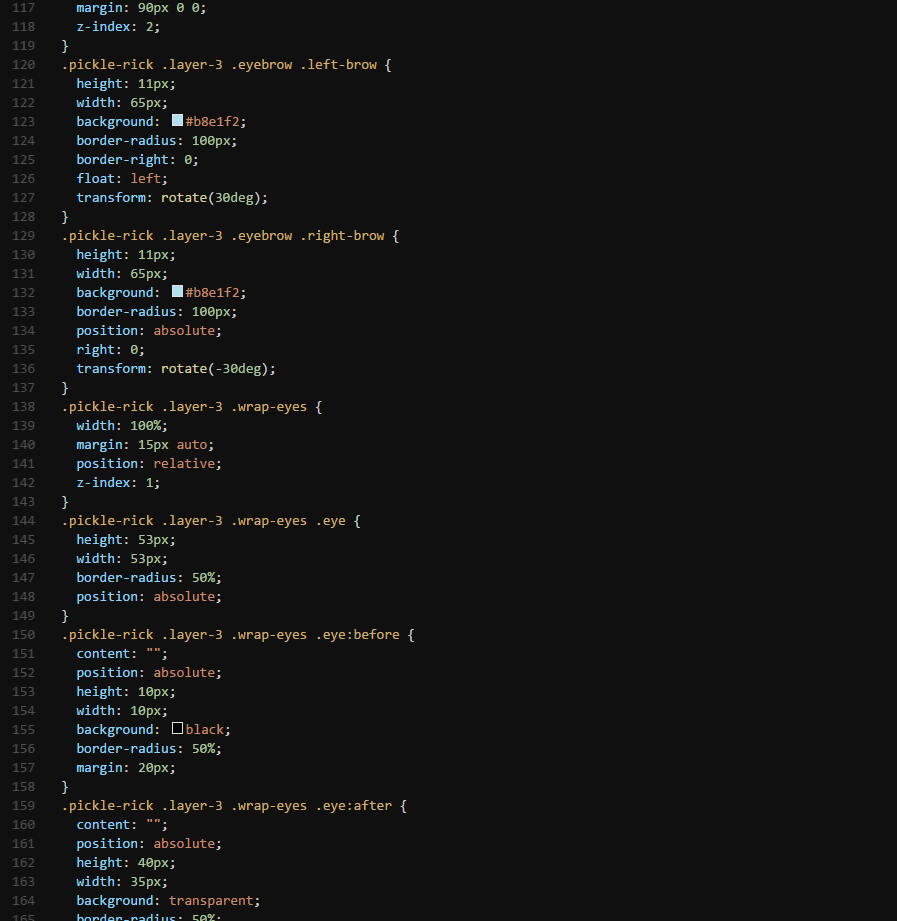Click 'position: absolute;' on line 161

tap(149, 843)
